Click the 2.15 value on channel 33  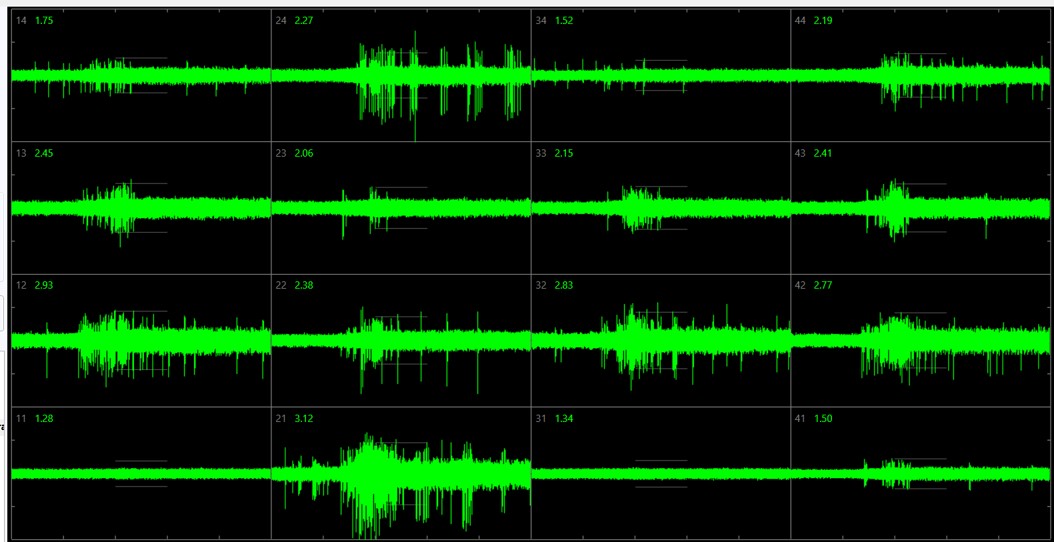564,153
